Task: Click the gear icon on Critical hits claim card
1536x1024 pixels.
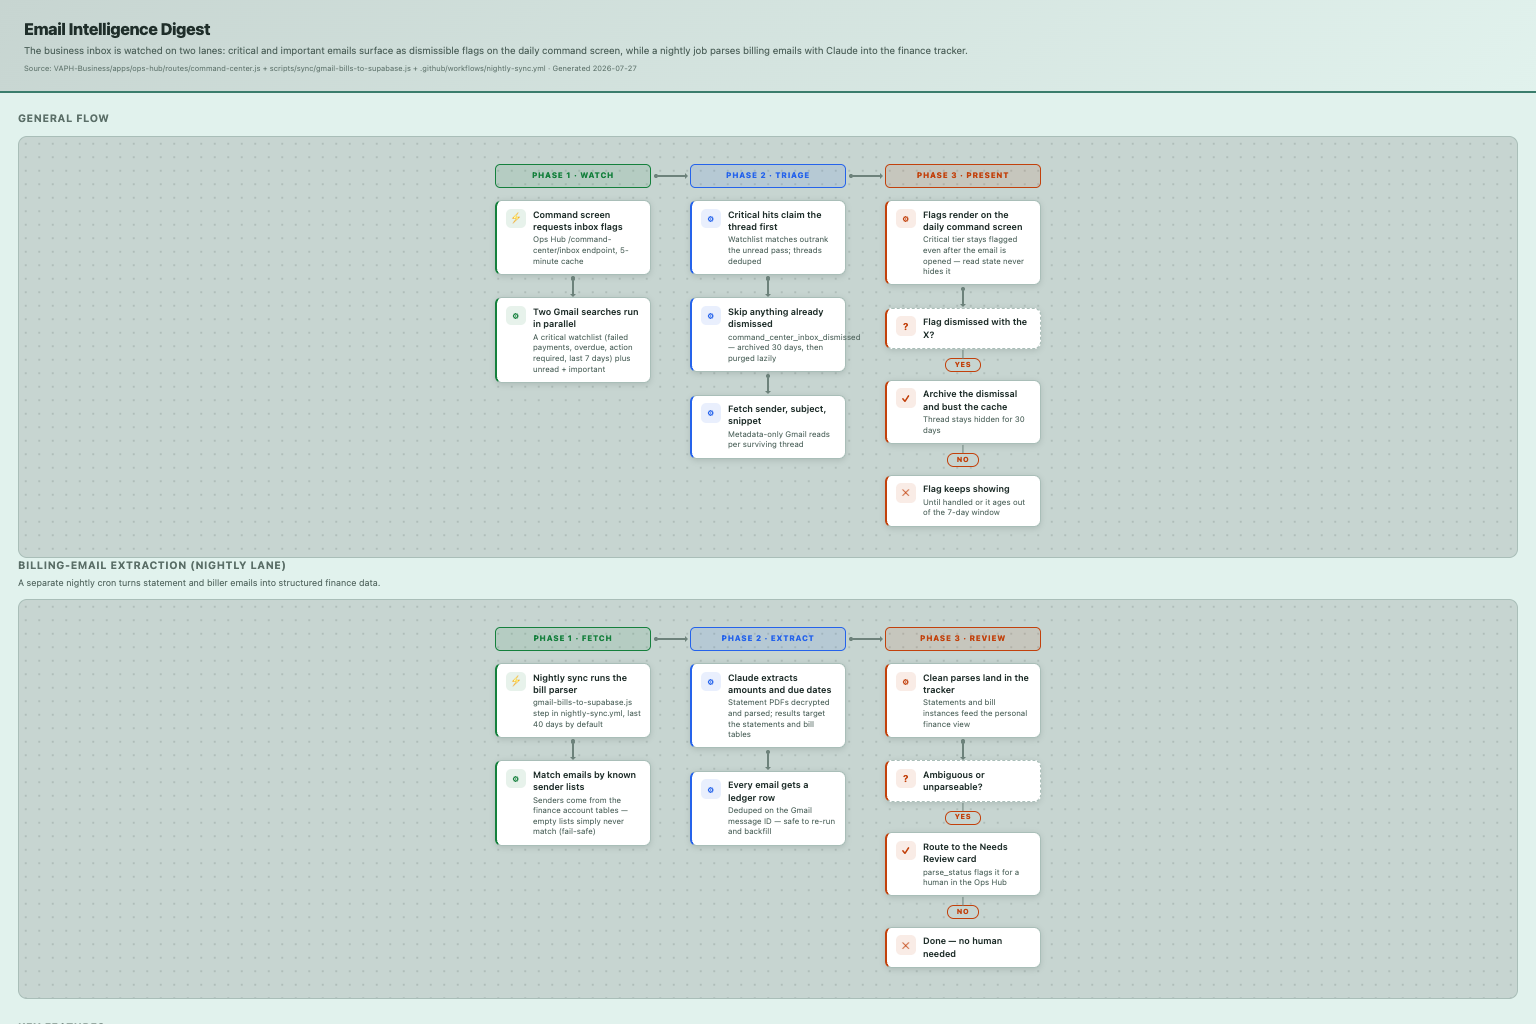Action: tap(711, 218)
